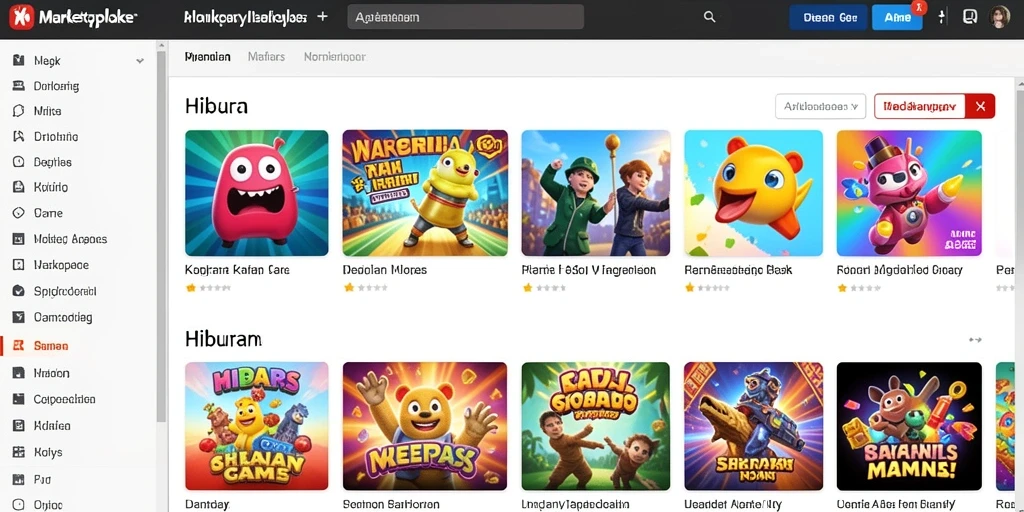Open the jungle Siobado game thumbnail
This screenshot has width=1024, height=512.
(x=596, y=426)
